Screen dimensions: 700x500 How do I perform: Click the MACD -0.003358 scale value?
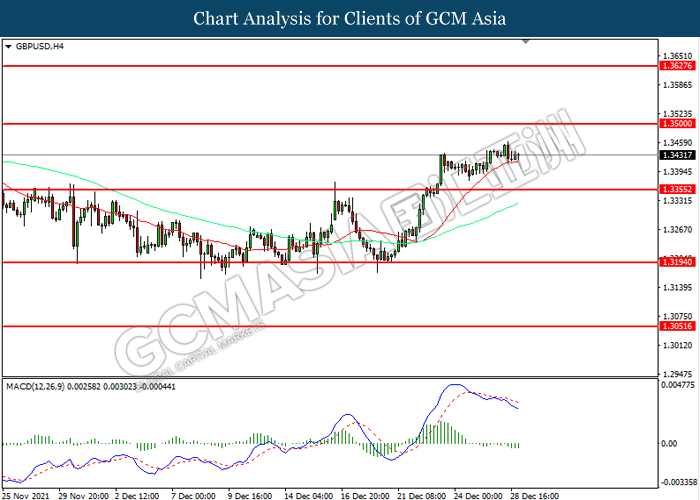[679, 482]
